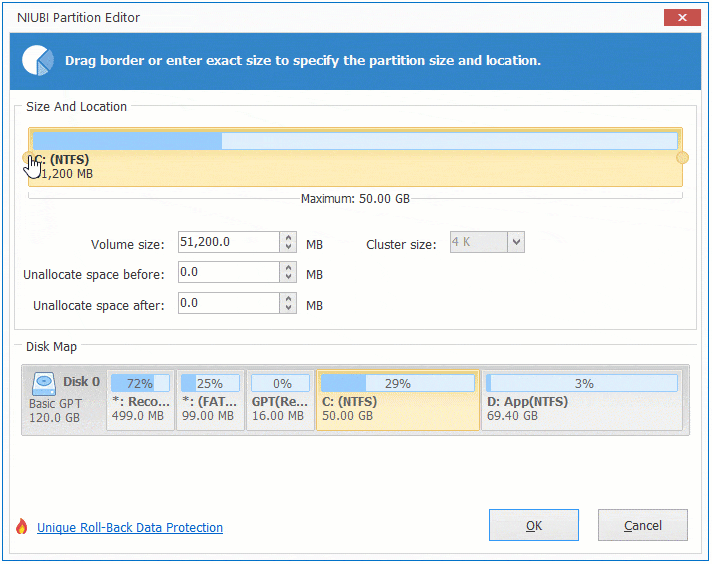Click the Basic GPT 120.0 GB disk label
This screenshot has width=712, height=564.
point(55,411)
